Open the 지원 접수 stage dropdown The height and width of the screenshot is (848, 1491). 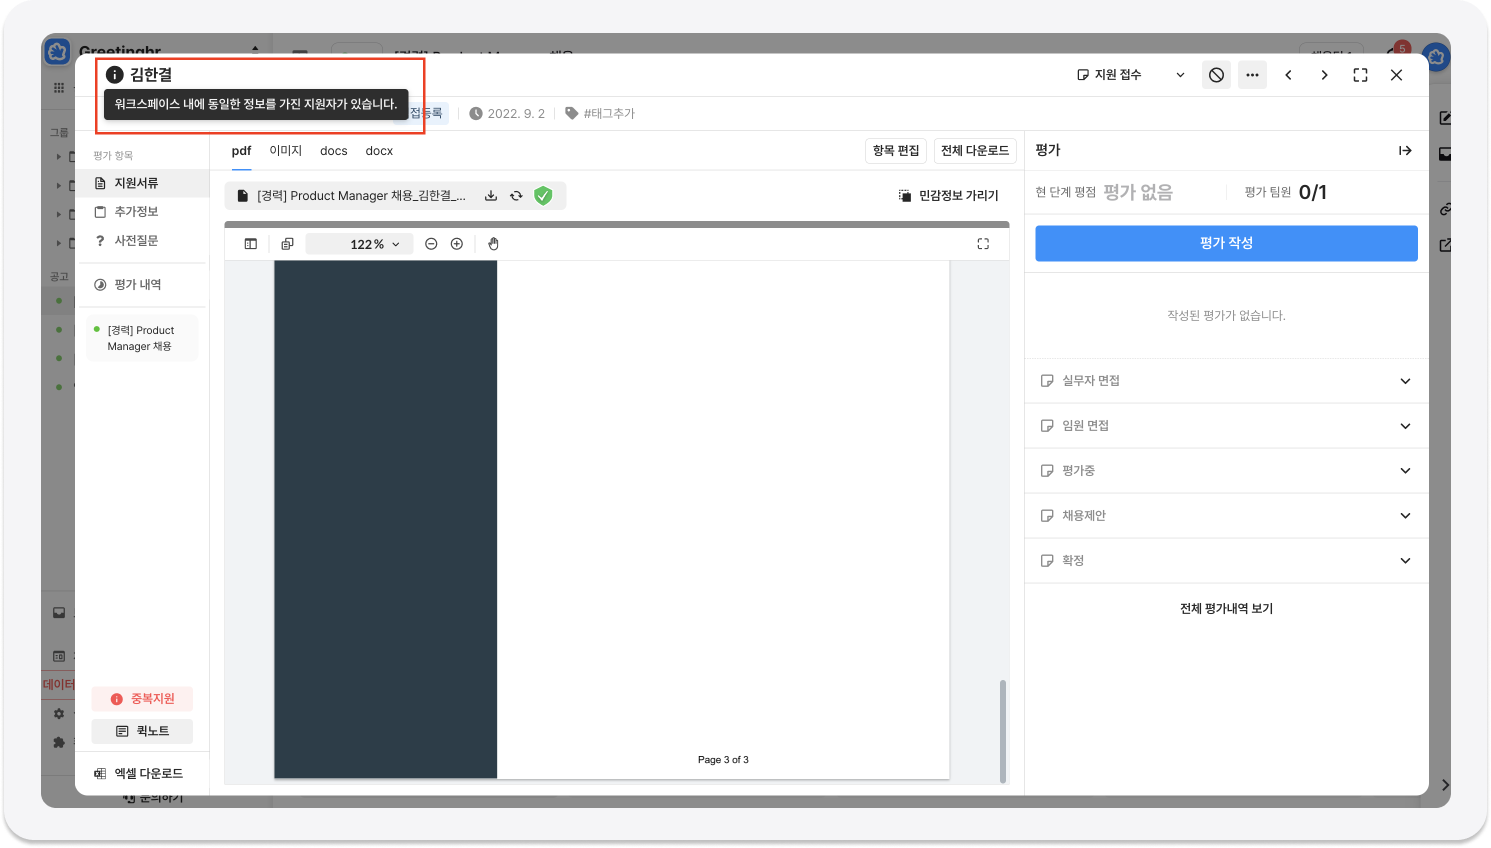1130,75
